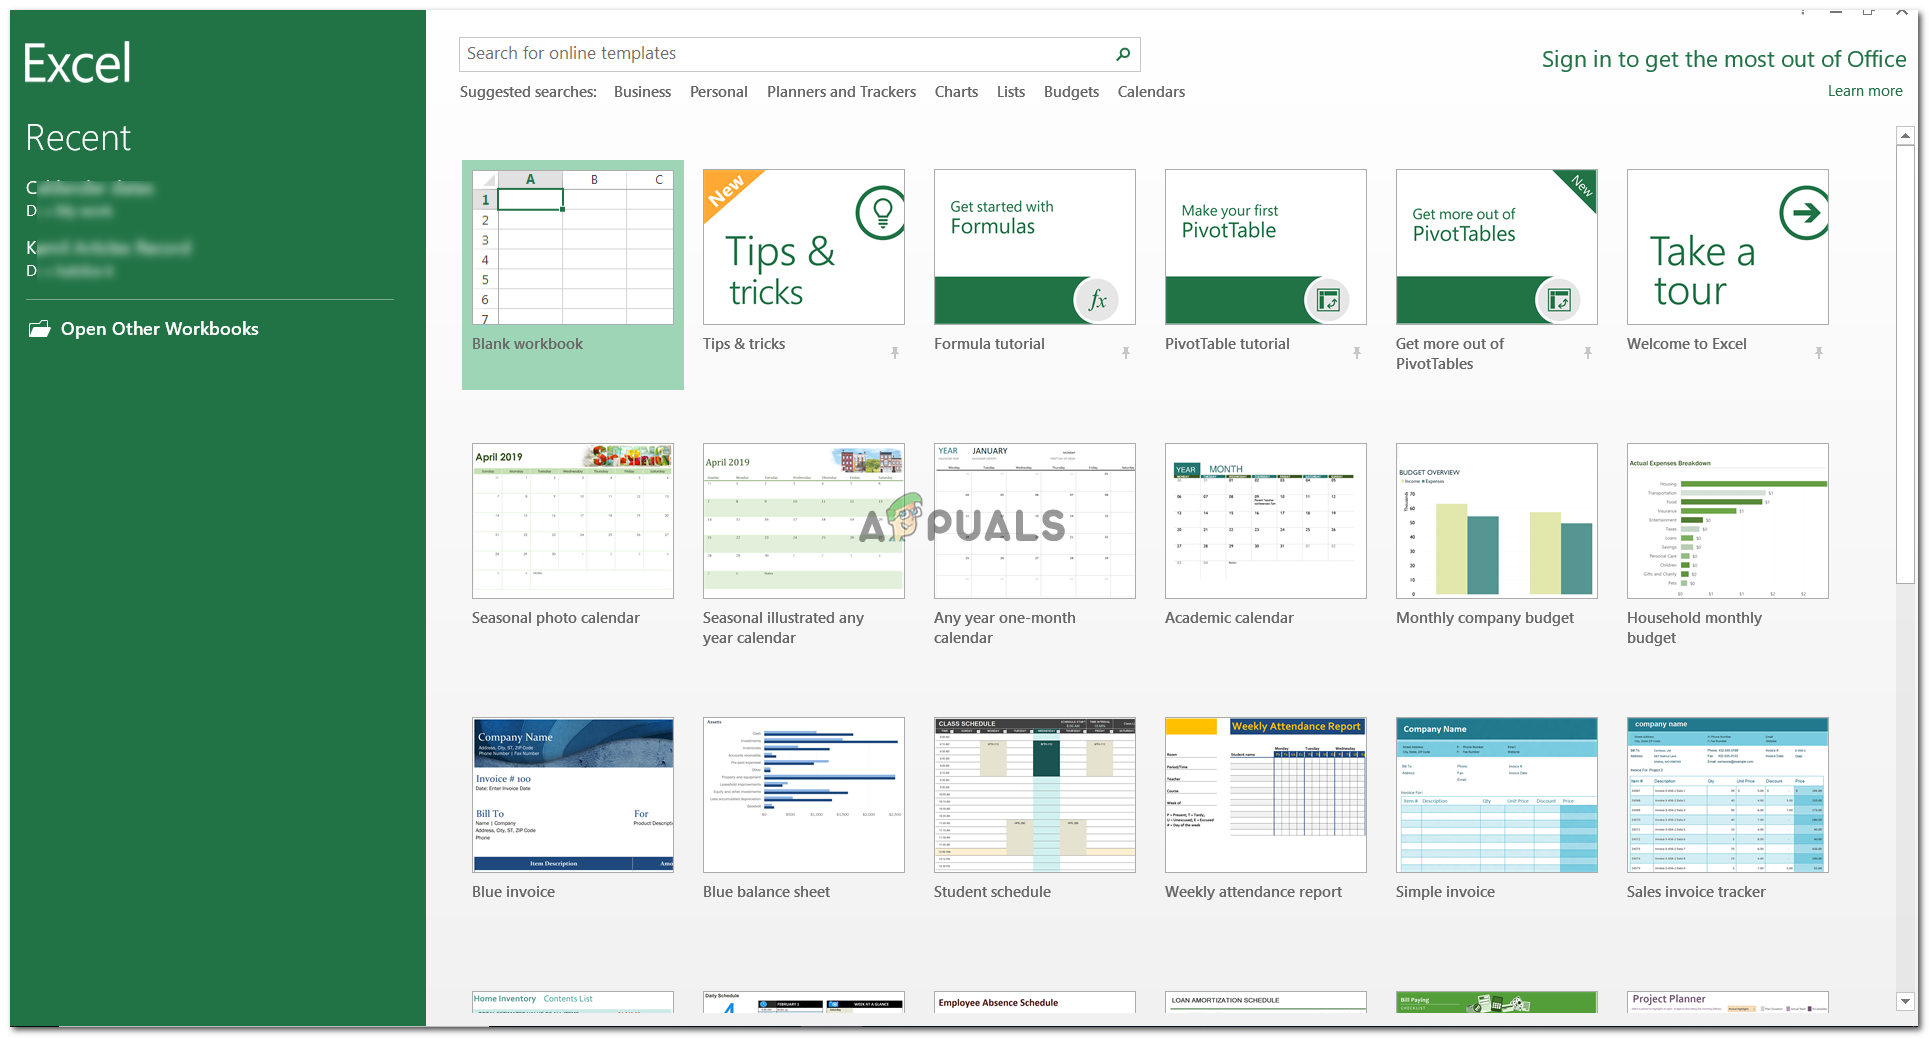The image size is (1929, 1038).
Task: Choose the Academic calendar template thumbnail
Action: tap(1266, 521)
